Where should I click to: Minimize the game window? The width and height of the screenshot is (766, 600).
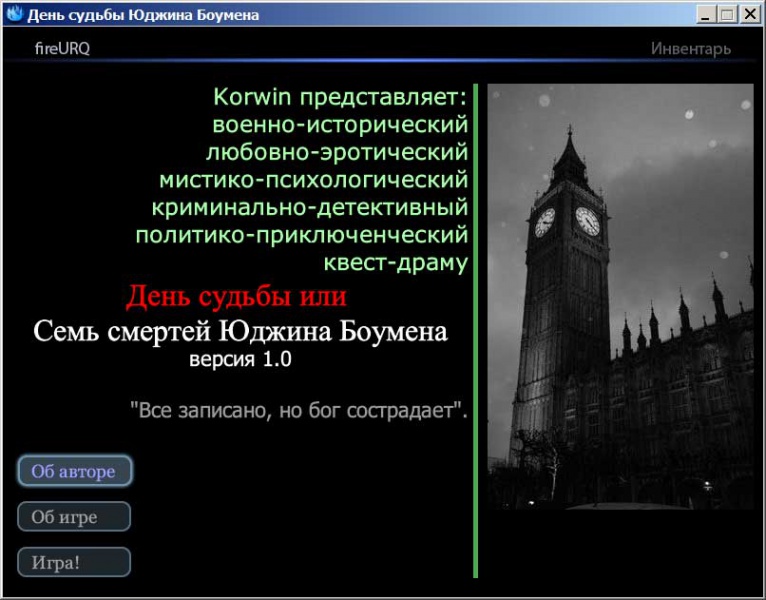click(707, 15)
